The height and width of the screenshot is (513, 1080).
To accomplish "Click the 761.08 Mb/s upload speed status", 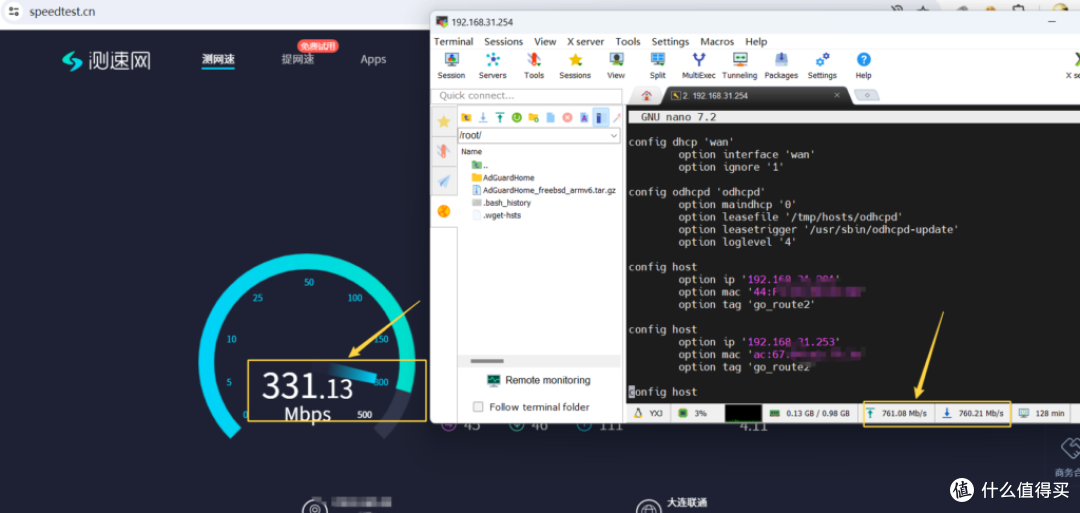I will [897, 413].
